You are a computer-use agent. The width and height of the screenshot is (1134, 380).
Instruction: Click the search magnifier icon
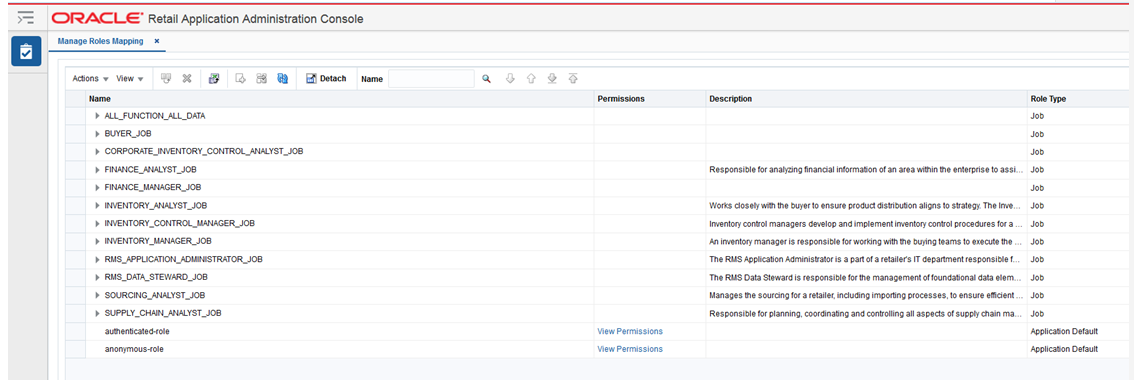[487, 79]
